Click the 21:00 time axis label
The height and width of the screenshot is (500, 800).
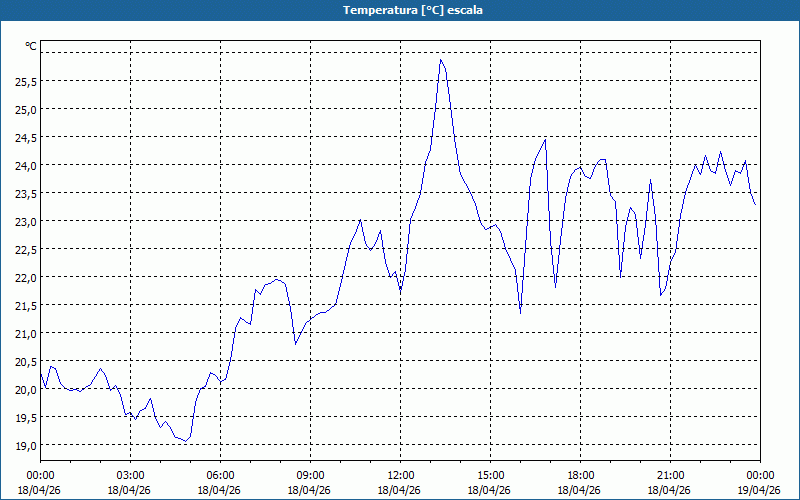coord(671,475)
